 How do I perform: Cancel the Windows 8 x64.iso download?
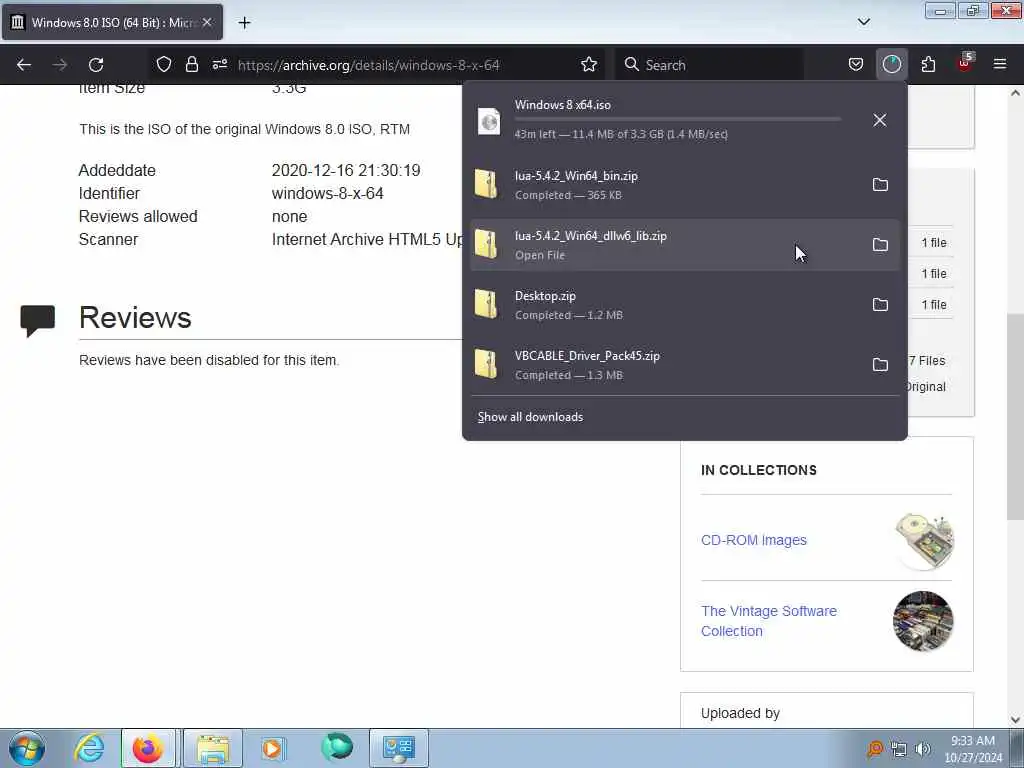tap(880, 120)
